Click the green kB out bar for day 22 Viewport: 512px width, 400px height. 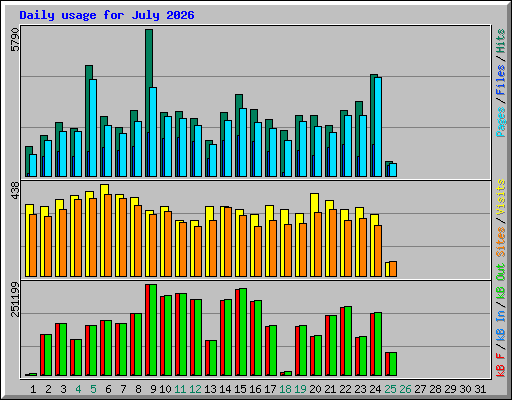(x=348, y=341)
